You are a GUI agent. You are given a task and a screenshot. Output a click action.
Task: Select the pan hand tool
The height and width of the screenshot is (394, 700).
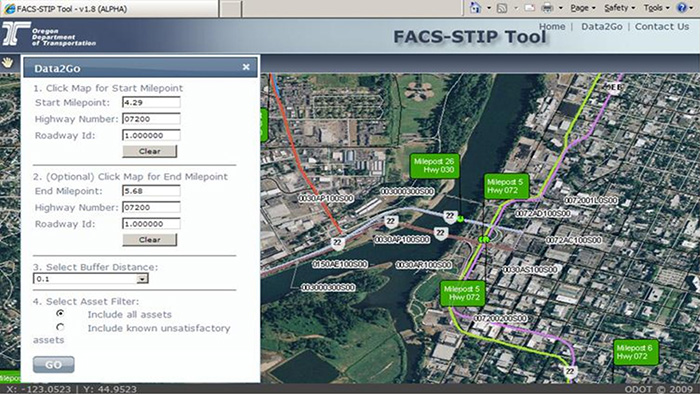click(8, 62)
